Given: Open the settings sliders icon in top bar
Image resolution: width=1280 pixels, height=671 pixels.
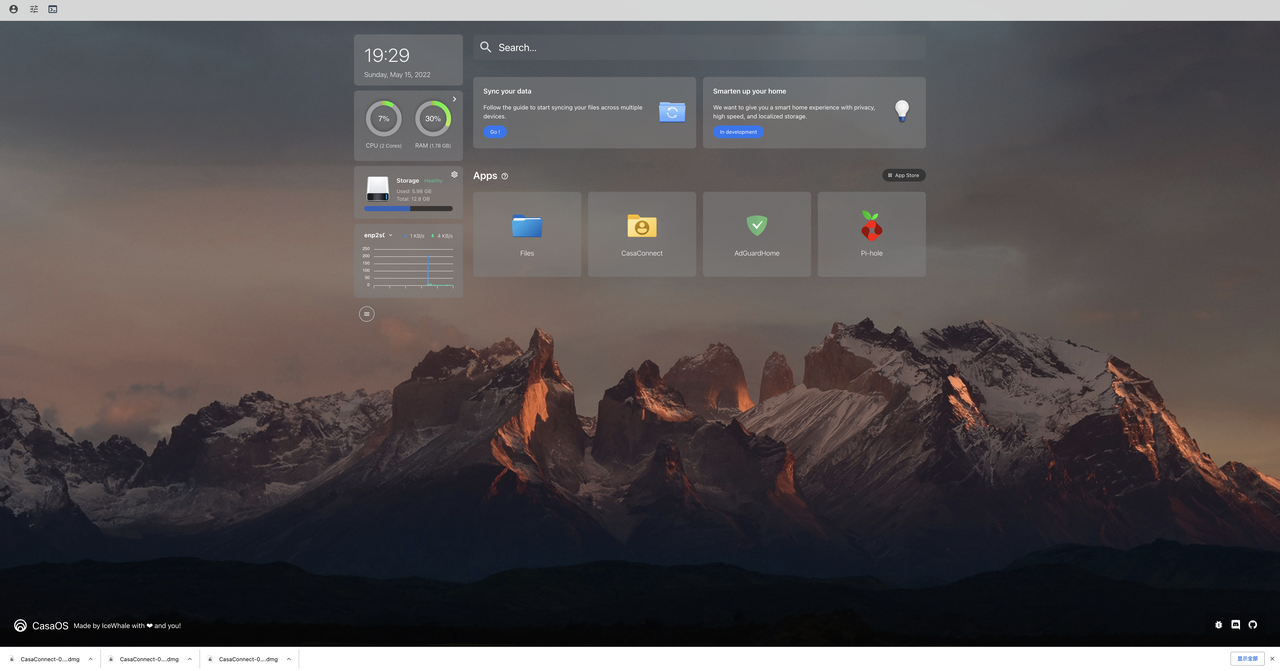Looking at the screenshot, I should tap(33, 9).
